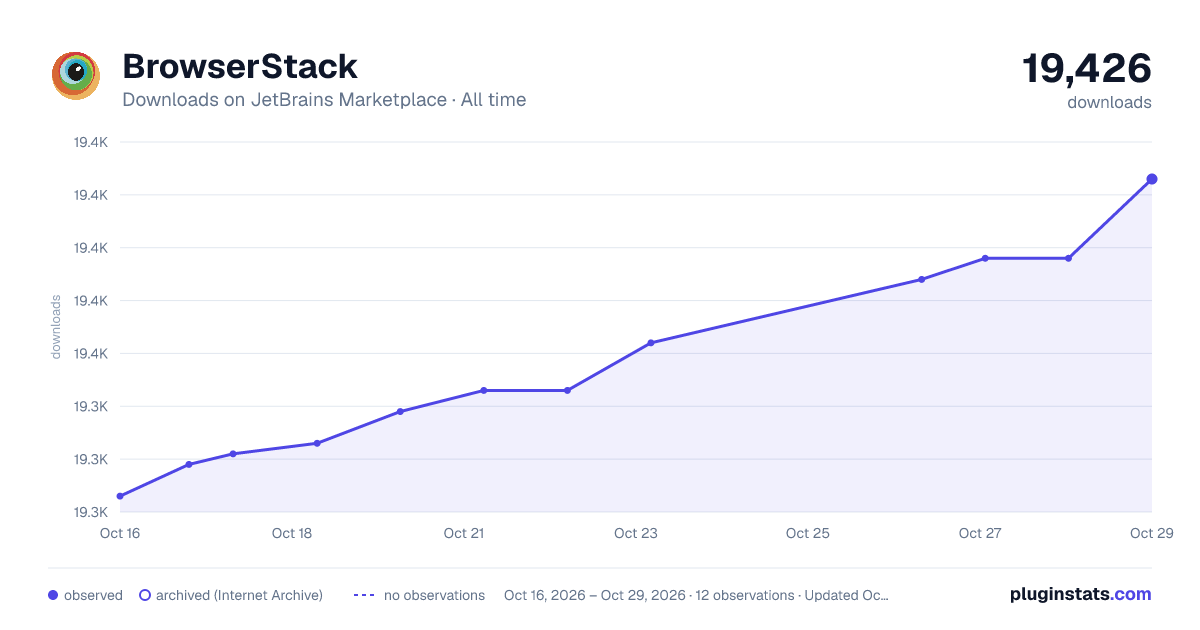Click the BrowserStack title heading
1200x630 pixels.
coord(240,67)
